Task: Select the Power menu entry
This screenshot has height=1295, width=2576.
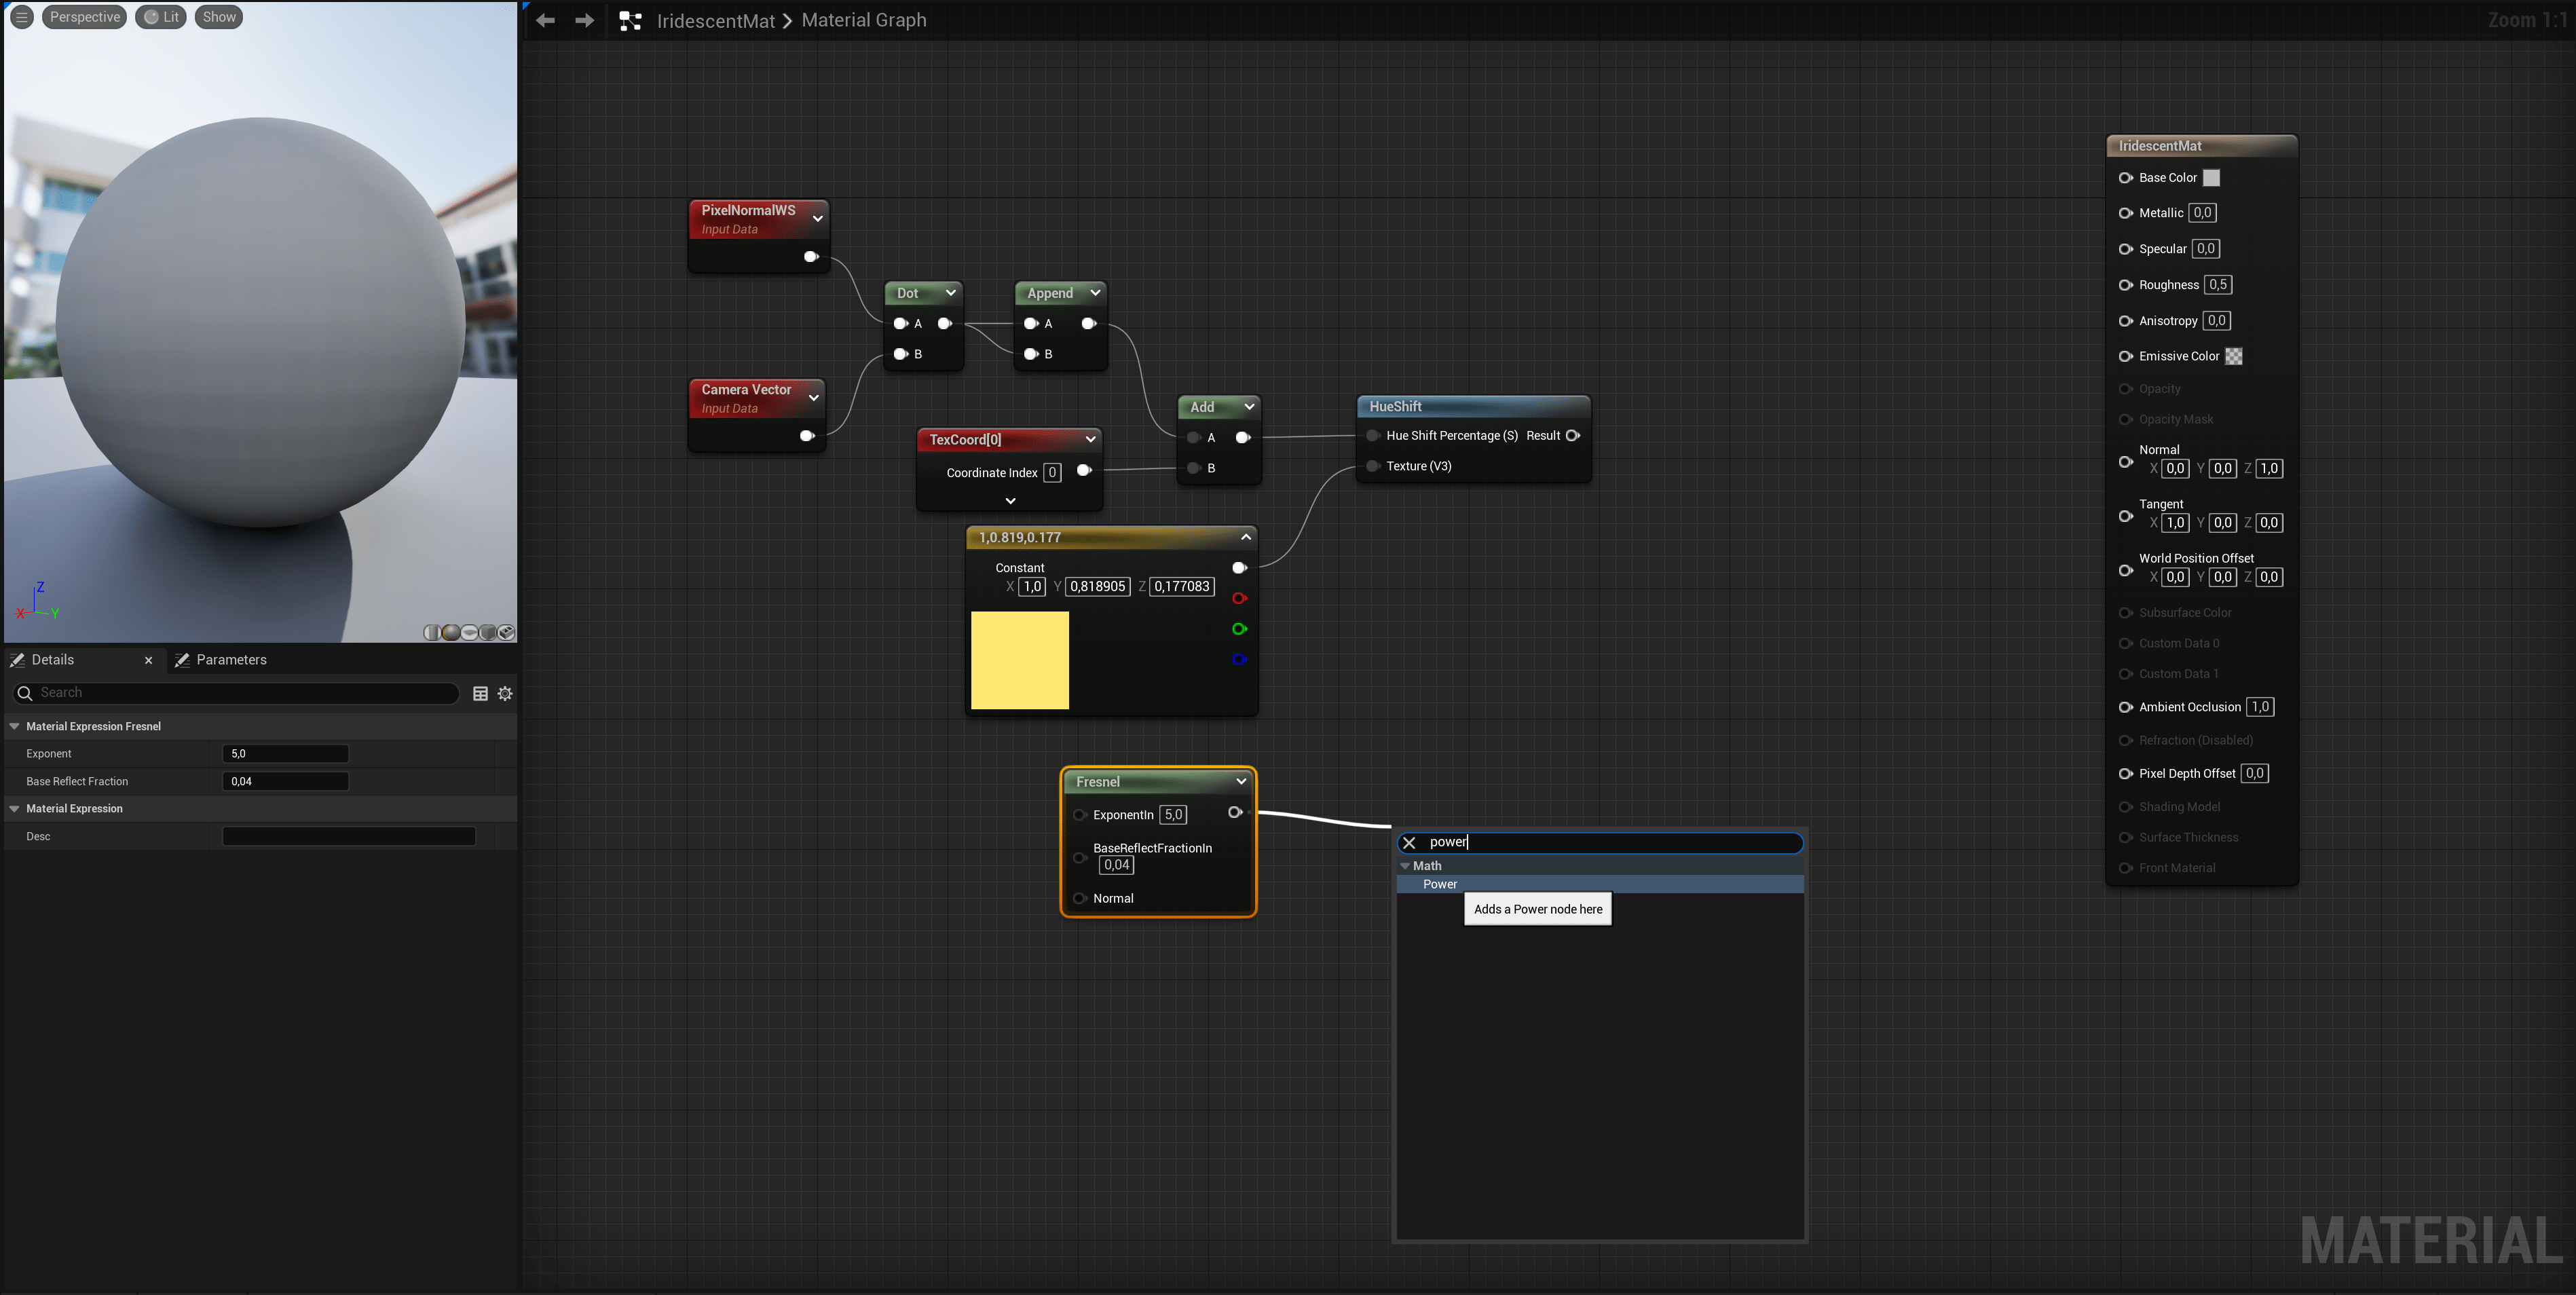Action: coord(1440,884)
